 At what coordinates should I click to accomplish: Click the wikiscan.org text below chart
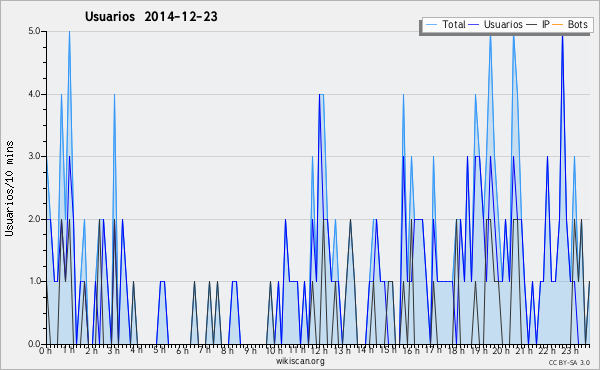300,361
